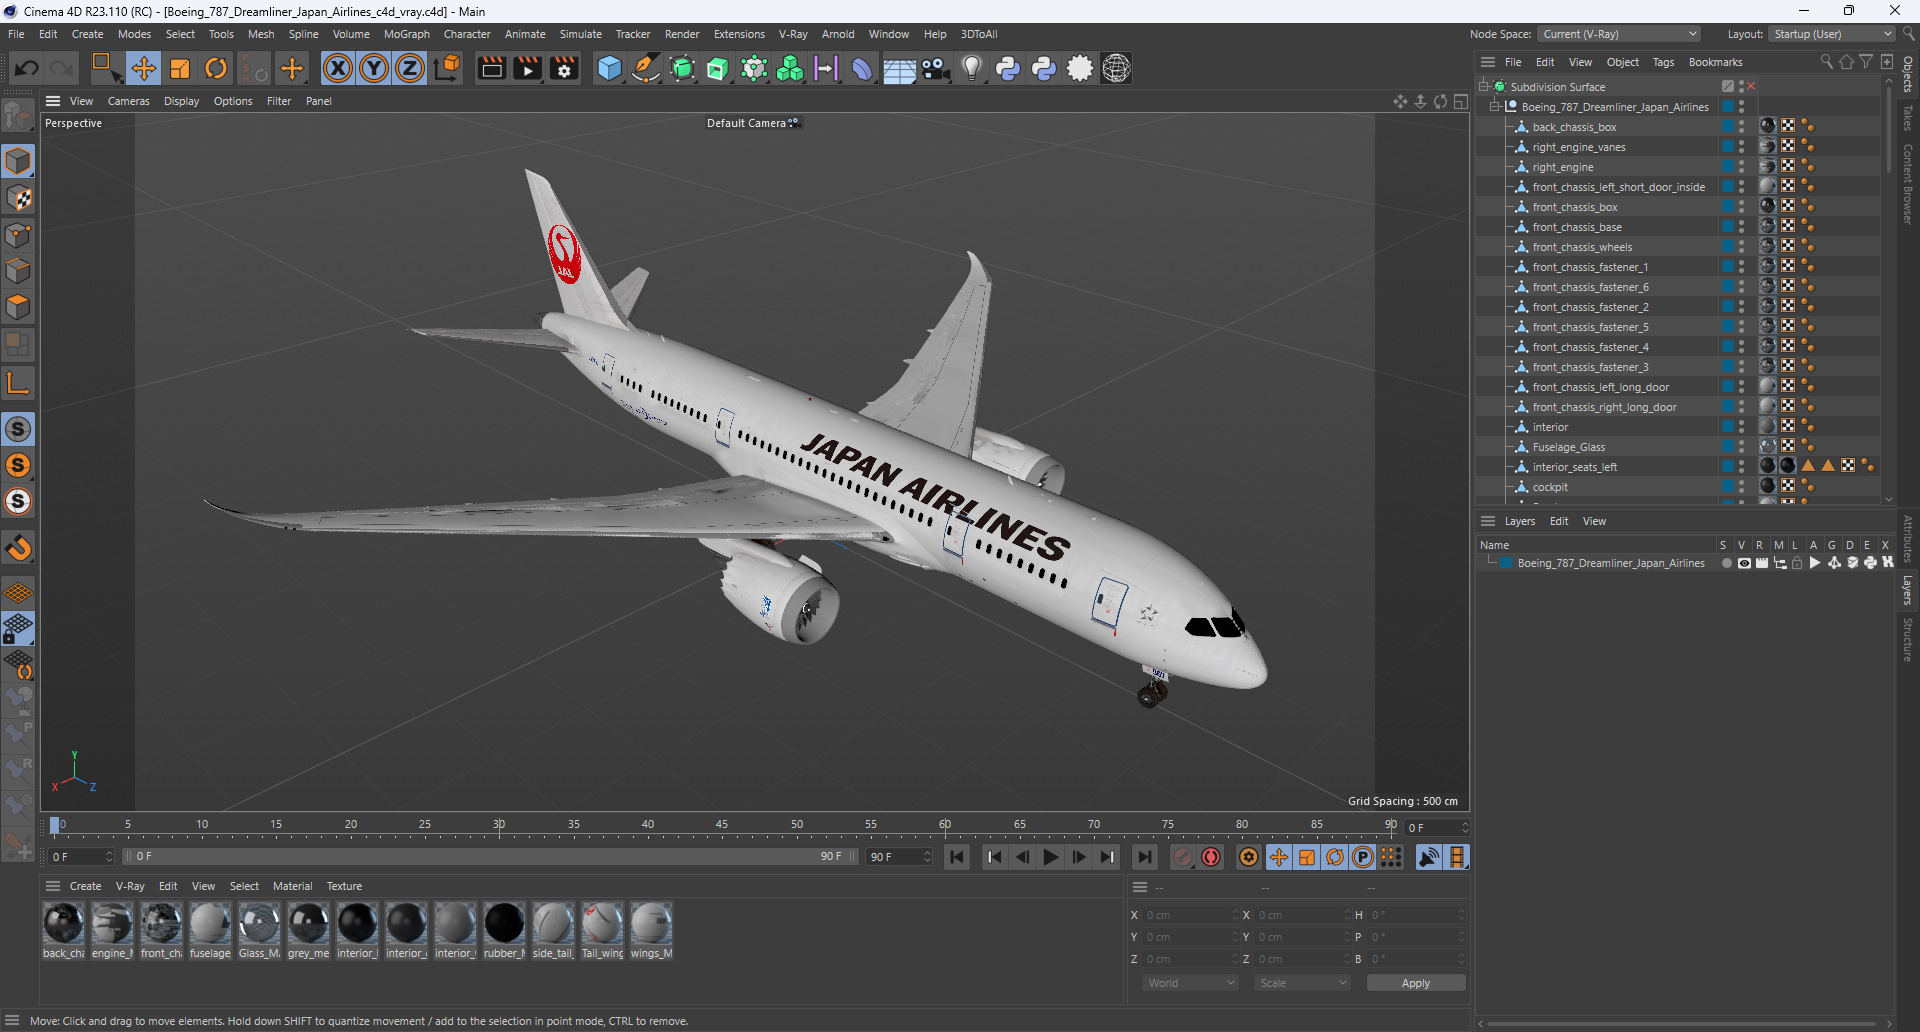Collapse Boeing_787_Dreamliner_Japan_Airlines null node
This screenshot has height=1032, width=1920.
(1495, 107)
